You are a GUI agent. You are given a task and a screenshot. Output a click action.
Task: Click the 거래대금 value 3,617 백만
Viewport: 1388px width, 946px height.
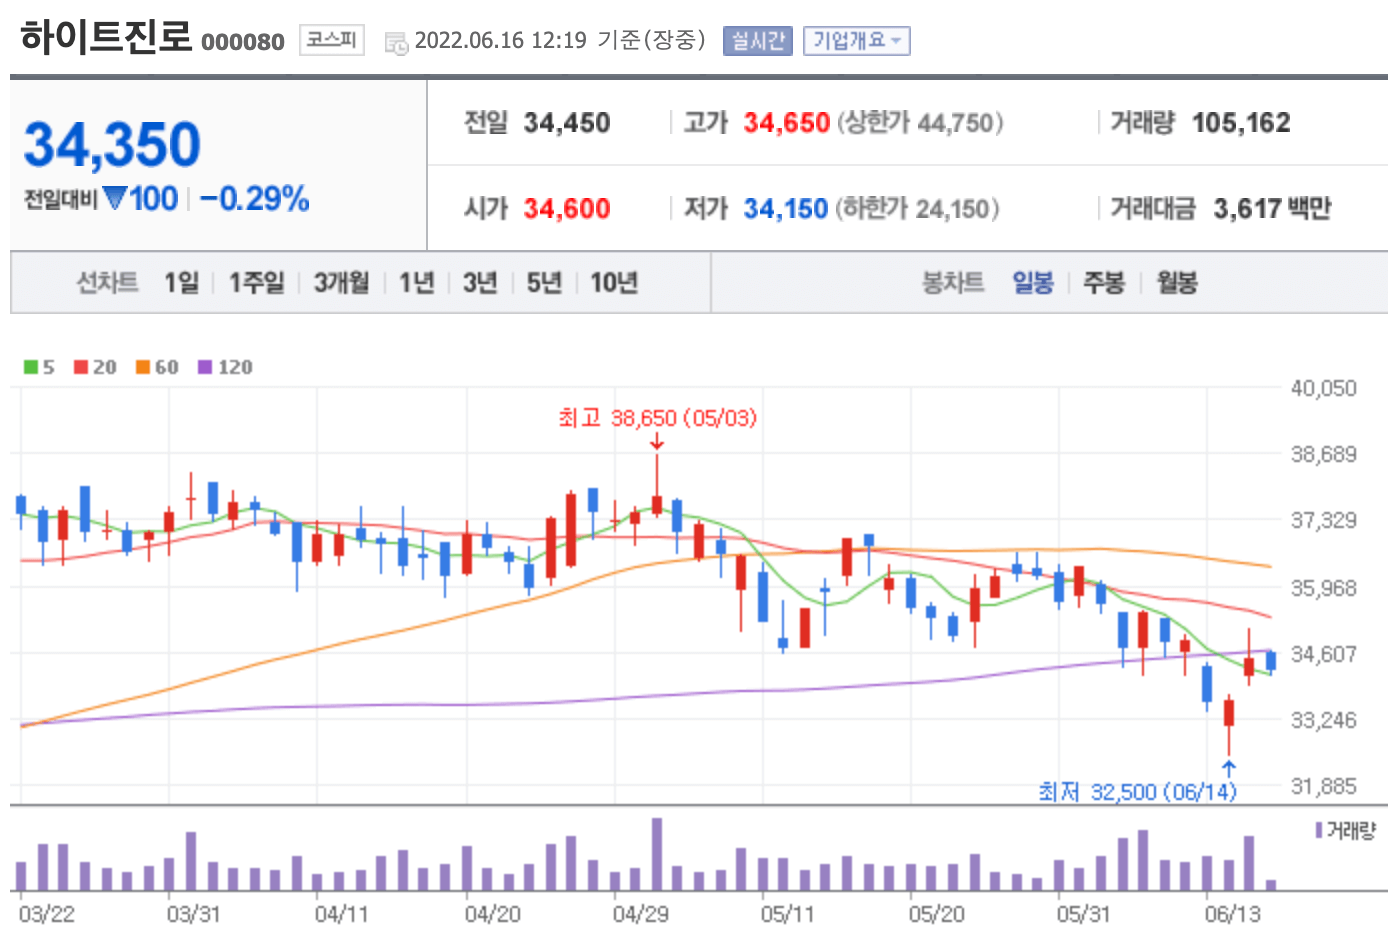pos(1272,209)
